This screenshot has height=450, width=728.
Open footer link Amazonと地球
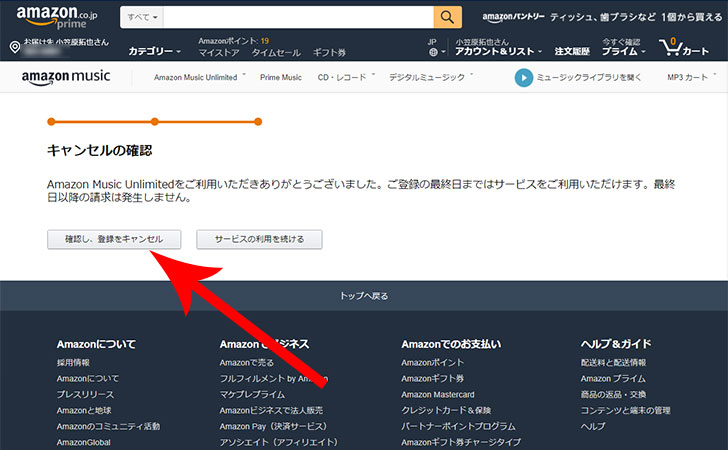(84, 411)
